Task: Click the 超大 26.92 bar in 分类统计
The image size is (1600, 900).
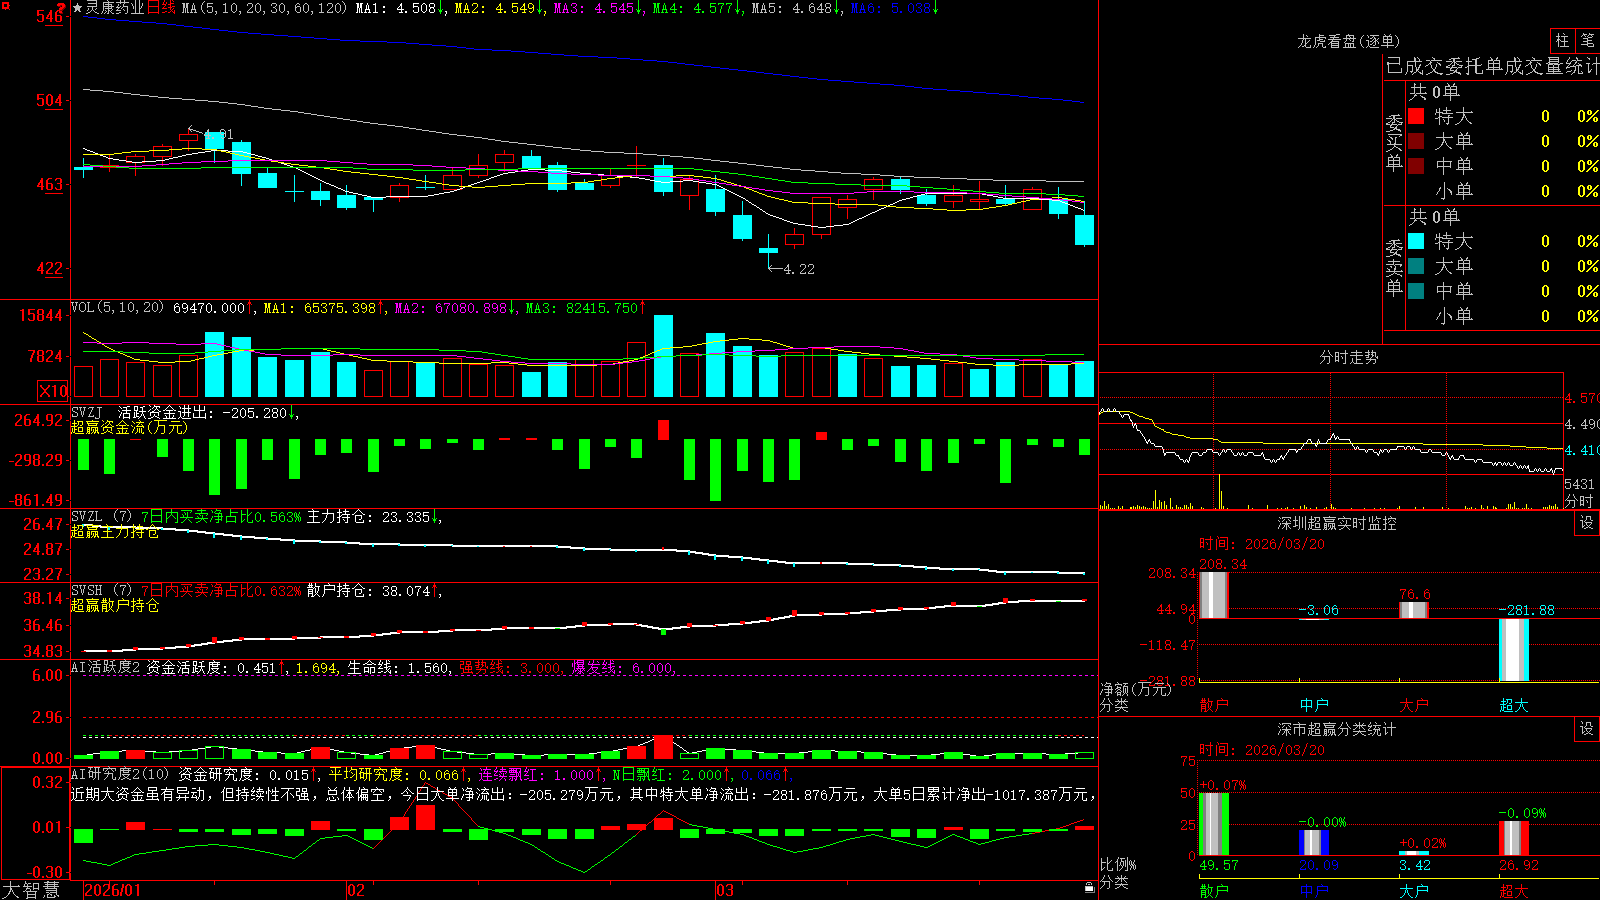Action: [x=1514, y=839]
